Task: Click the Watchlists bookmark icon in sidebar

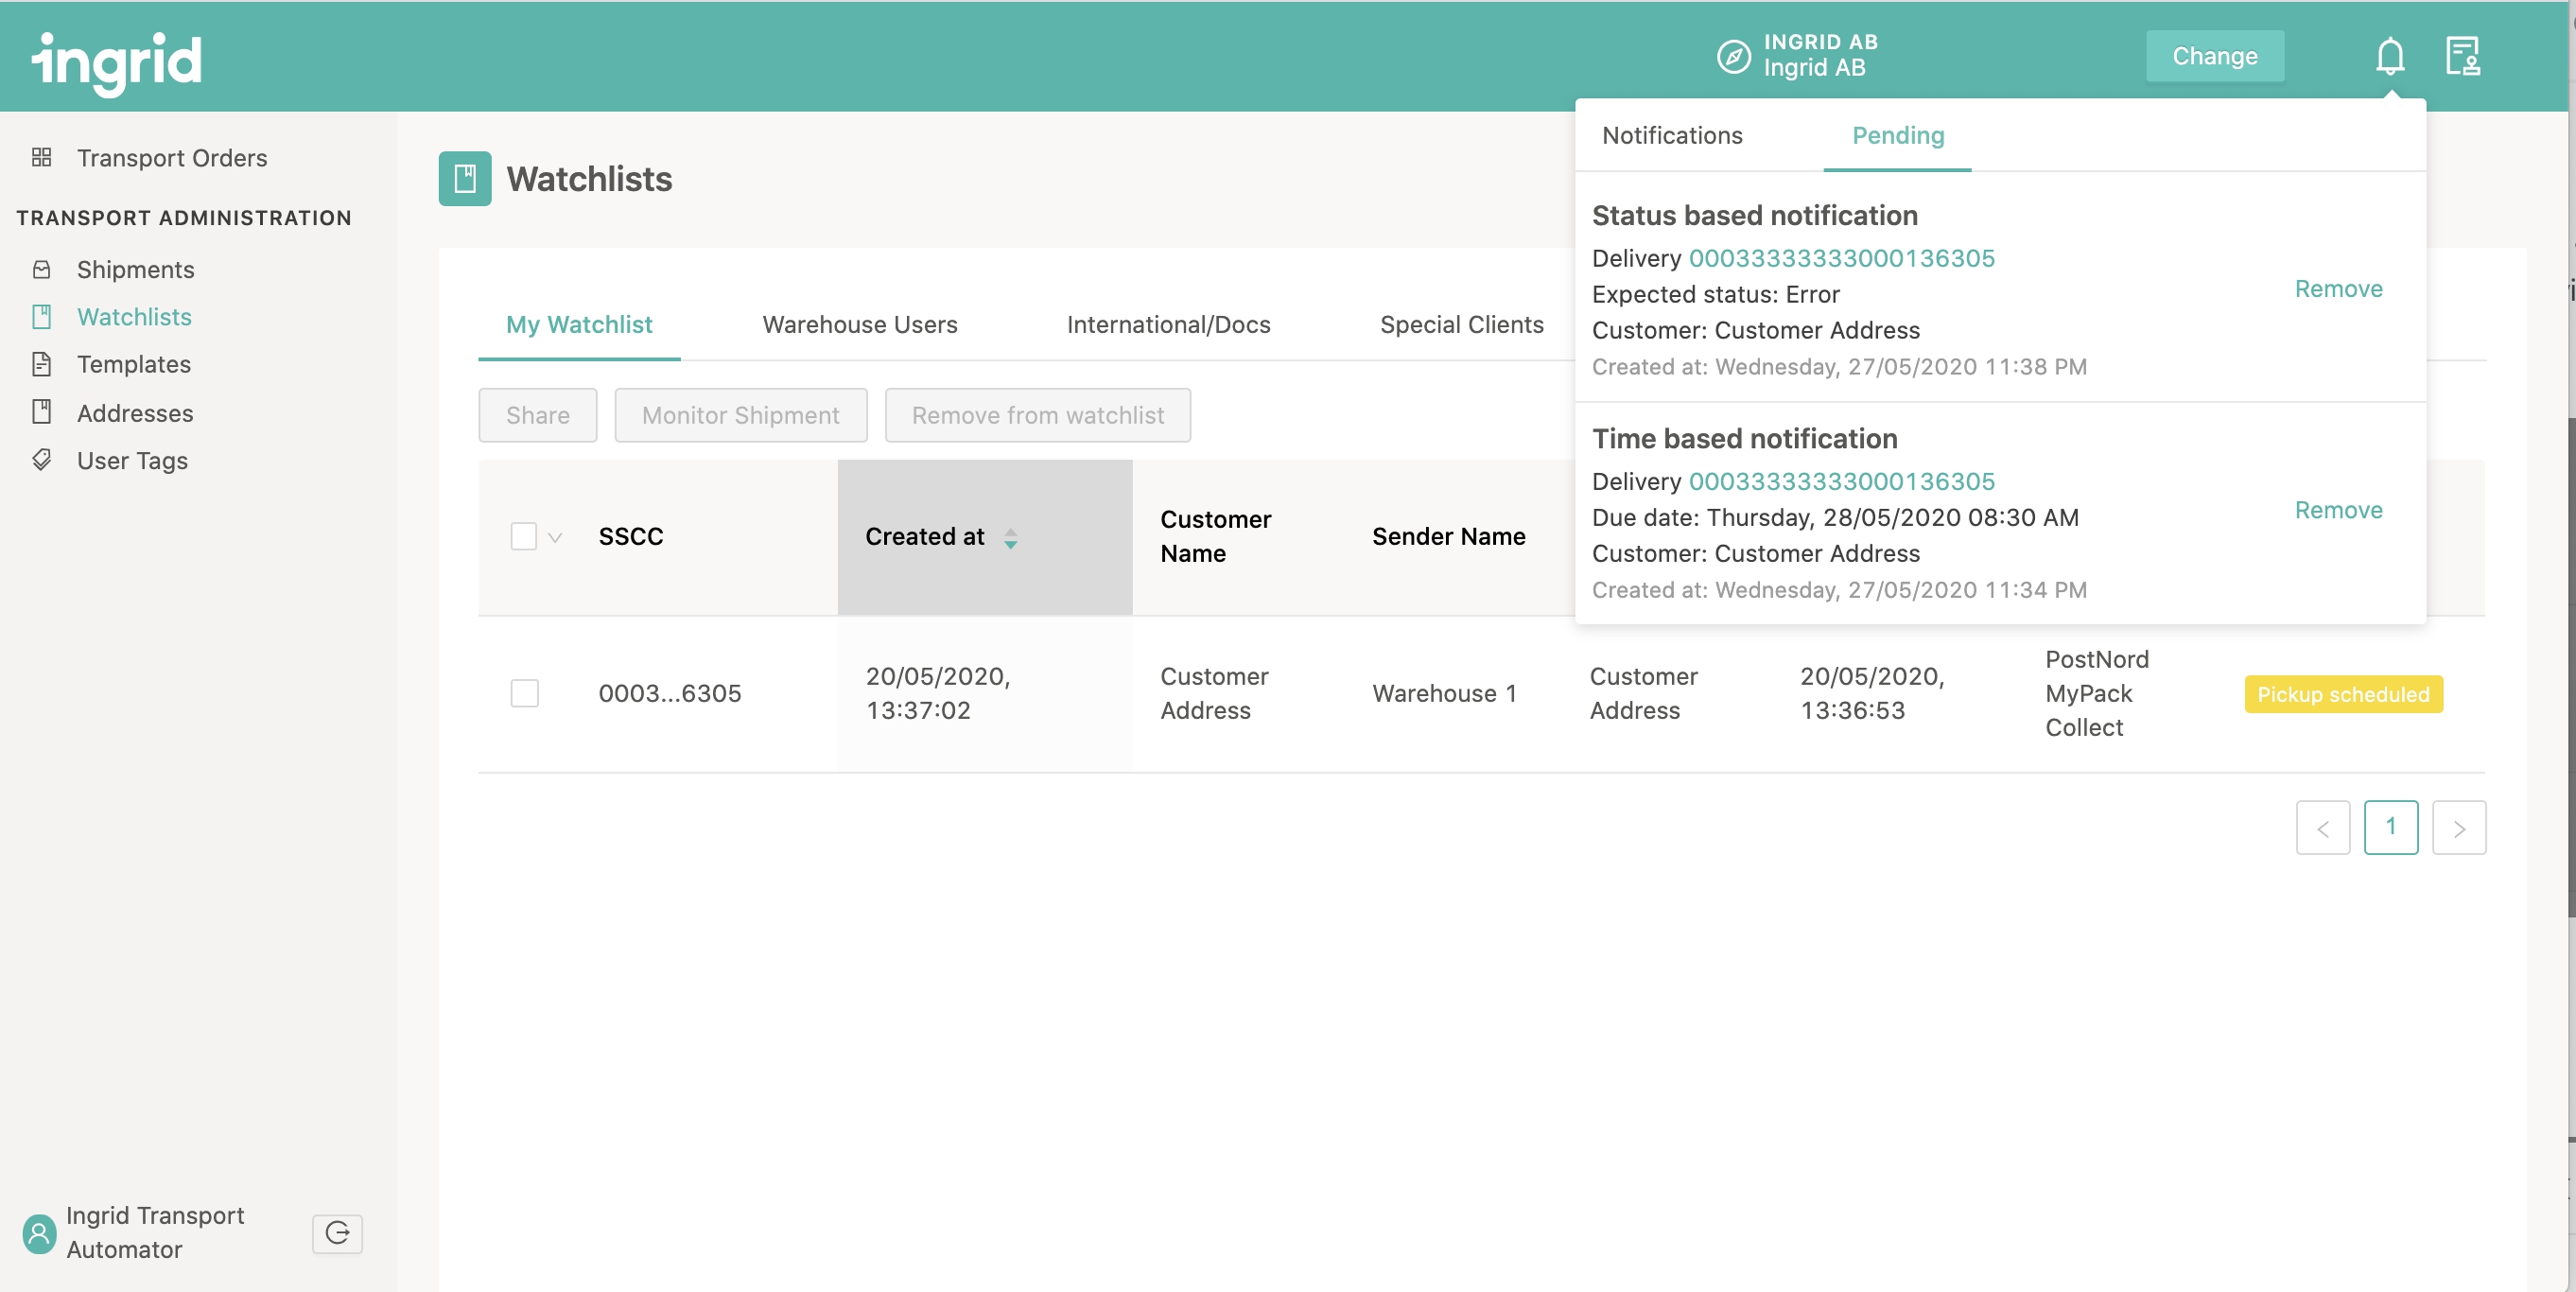Action: [41, 317]
